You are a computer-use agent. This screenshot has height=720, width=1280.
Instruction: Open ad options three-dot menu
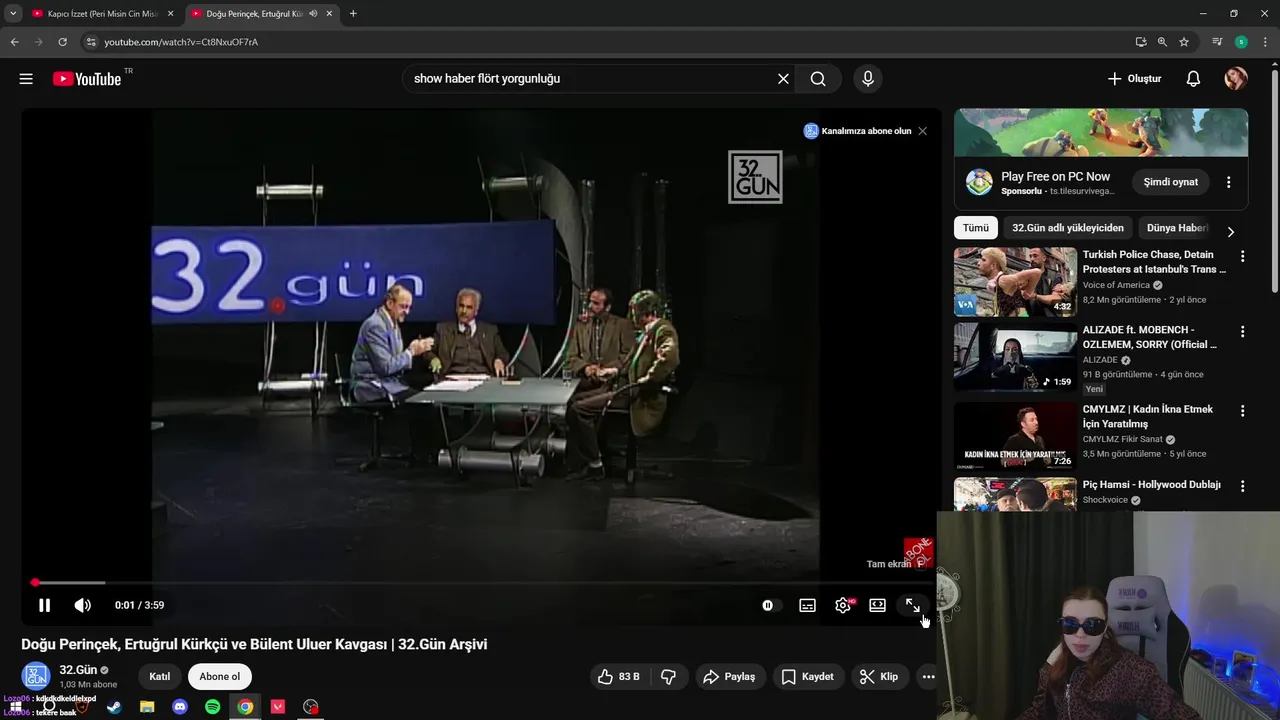click(x=1229, y=182)
